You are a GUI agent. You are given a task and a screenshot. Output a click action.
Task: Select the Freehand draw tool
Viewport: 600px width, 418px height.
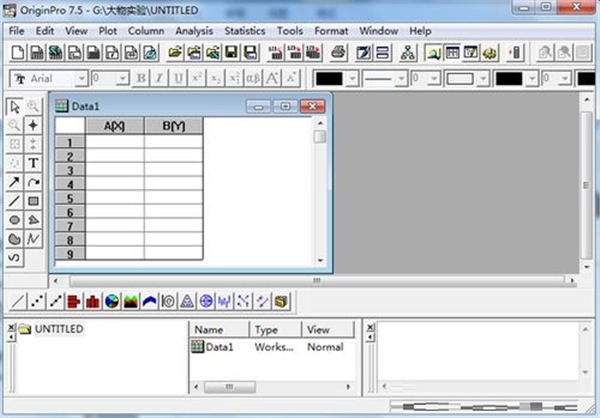[x=15, y=258]
